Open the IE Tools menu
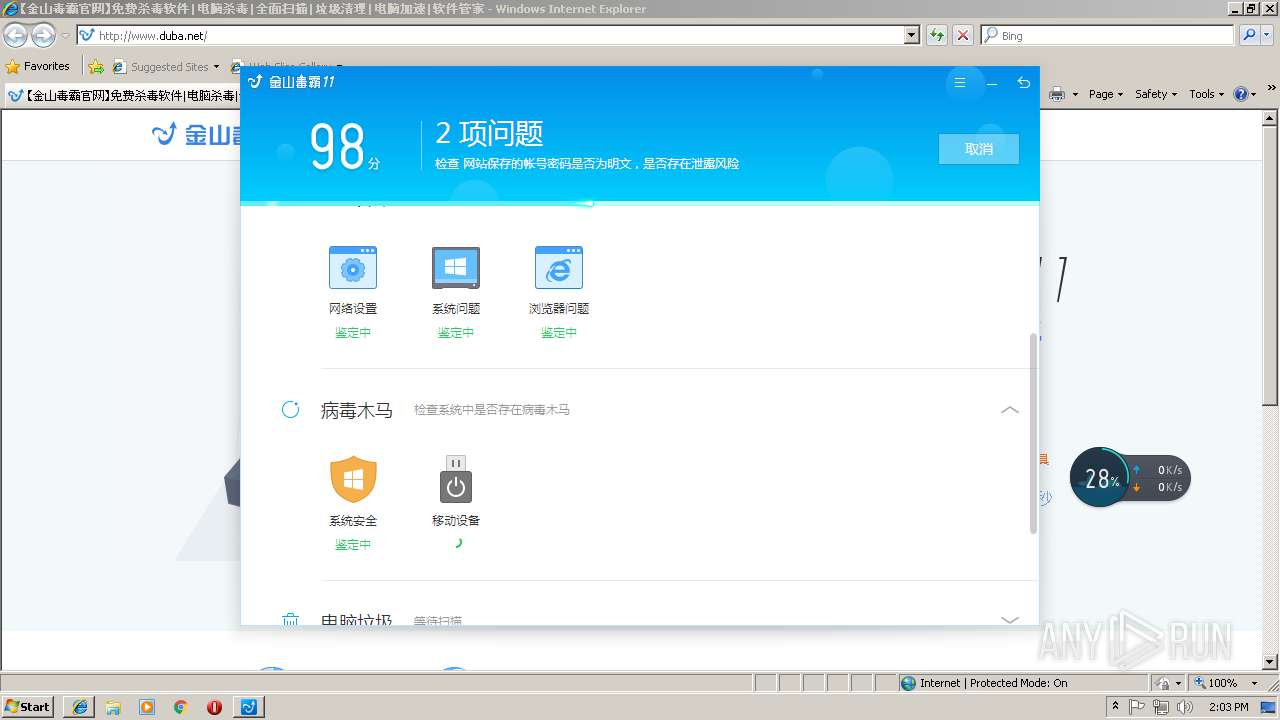Viewport: 1280px width, 720px height. coord(1207,94)
